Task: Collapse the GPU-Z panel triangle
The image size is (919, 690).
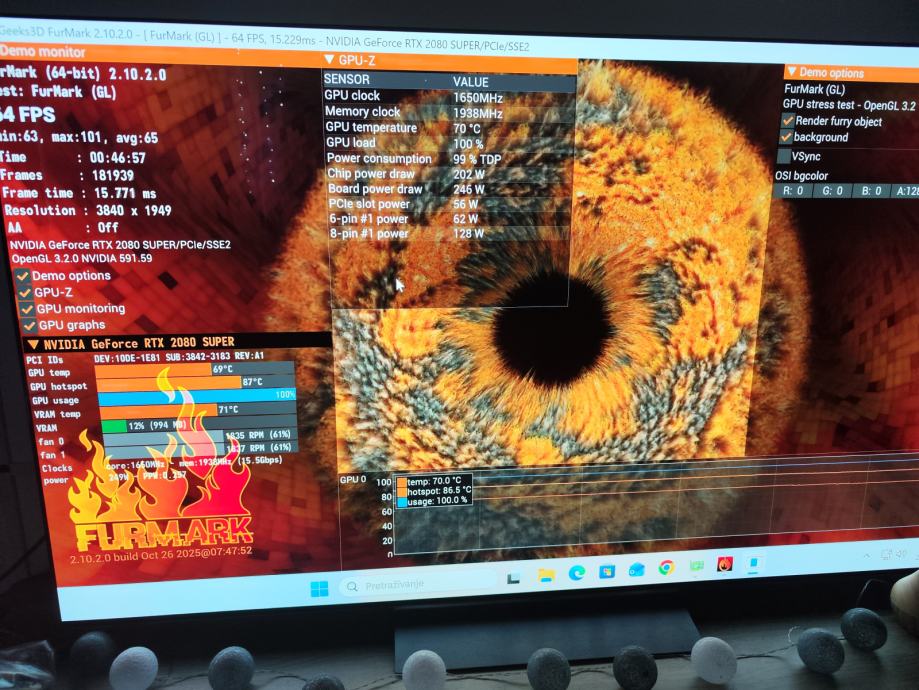Action: [x=329, y=60]
